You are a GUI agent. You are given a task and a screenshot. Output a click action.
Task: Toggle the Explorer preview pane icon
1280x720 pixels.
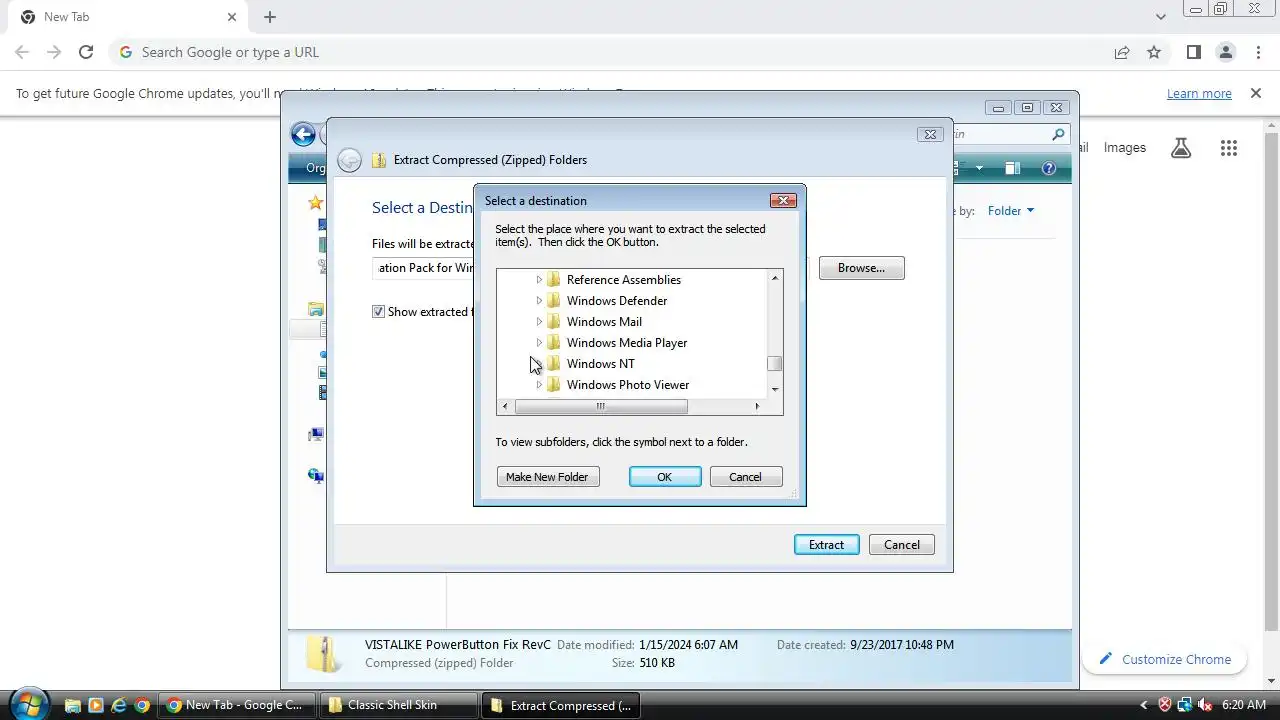1012,168
